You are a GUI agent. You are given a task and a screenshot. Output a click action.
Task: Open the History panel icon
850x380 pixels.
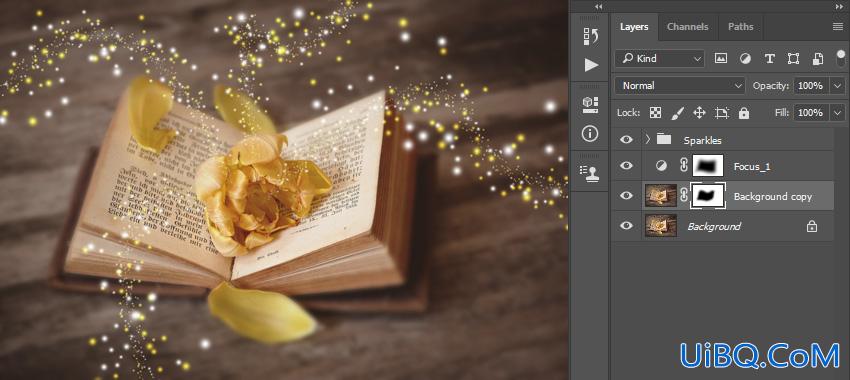tap(590, 36)
